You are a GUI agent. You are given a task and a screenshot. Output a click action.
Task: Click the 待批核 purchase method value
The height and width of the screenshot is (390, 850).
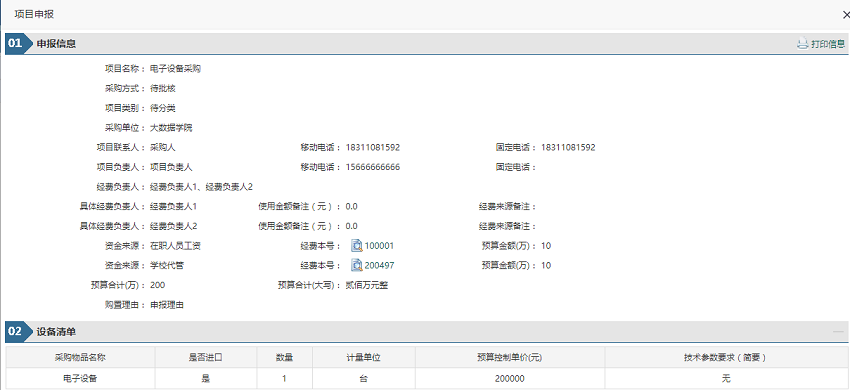[163, 88]
